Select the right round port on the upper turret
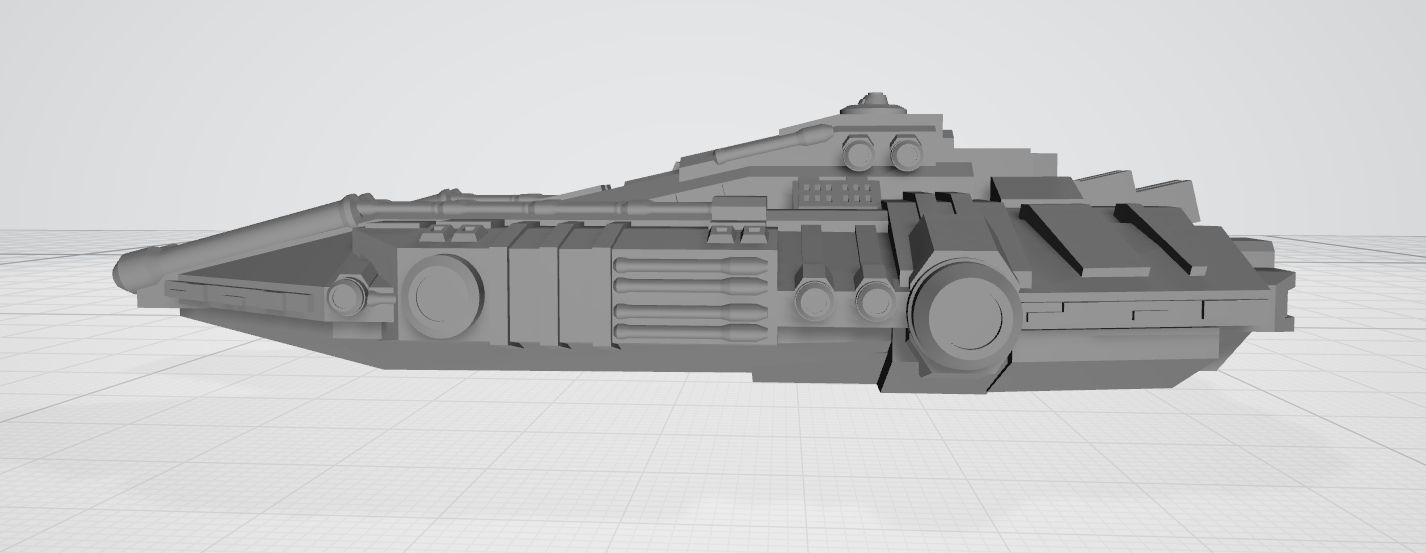The width and height of the screenshot is (1426, 553). pyautogui.click(x=905, y=153)
